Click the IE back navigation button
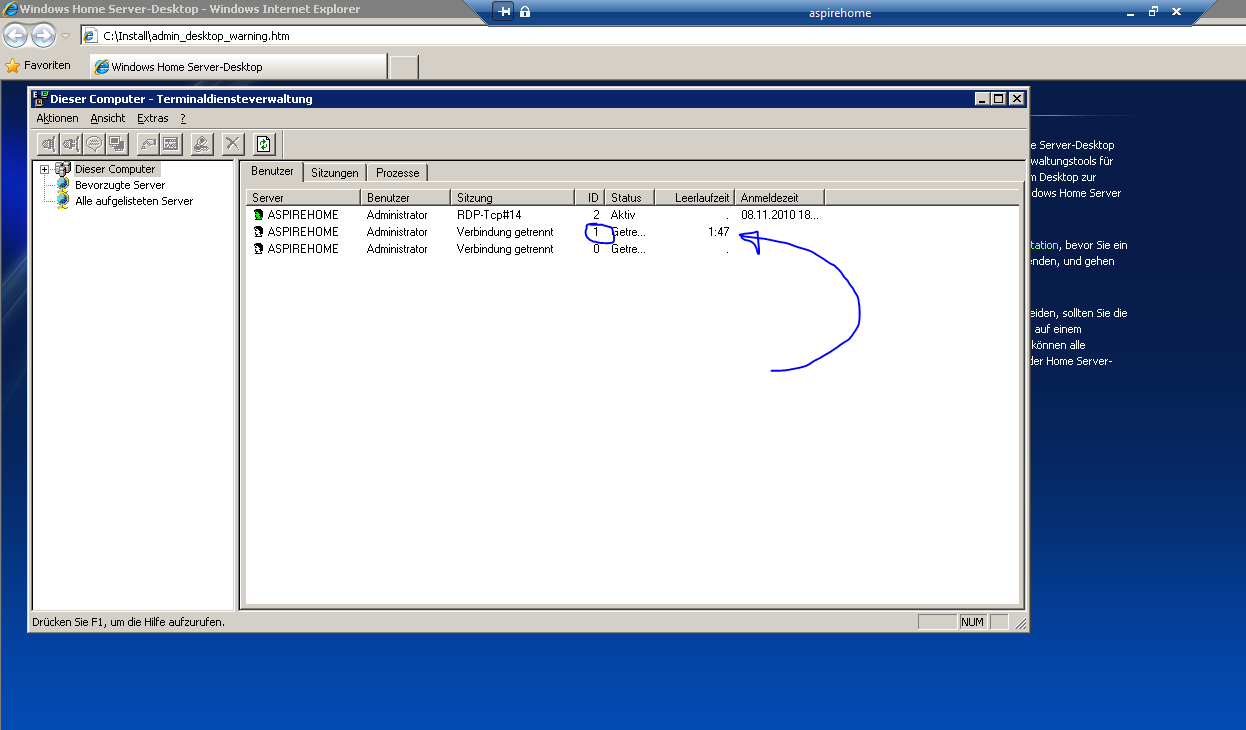Viewport: 1246px width, 730px height. pyautogui.click(x=16, y=36)
